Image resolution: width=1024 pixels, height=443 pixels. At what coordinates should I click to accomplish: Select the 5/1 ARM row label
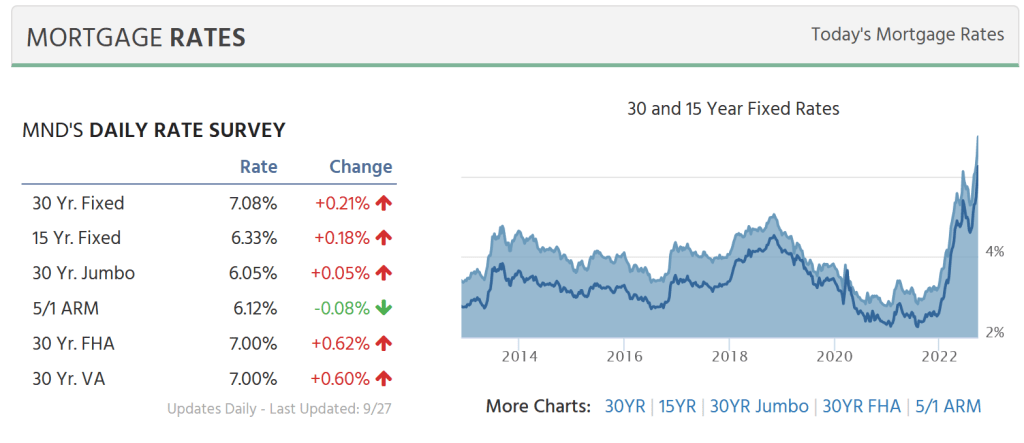tap(67, 308)
